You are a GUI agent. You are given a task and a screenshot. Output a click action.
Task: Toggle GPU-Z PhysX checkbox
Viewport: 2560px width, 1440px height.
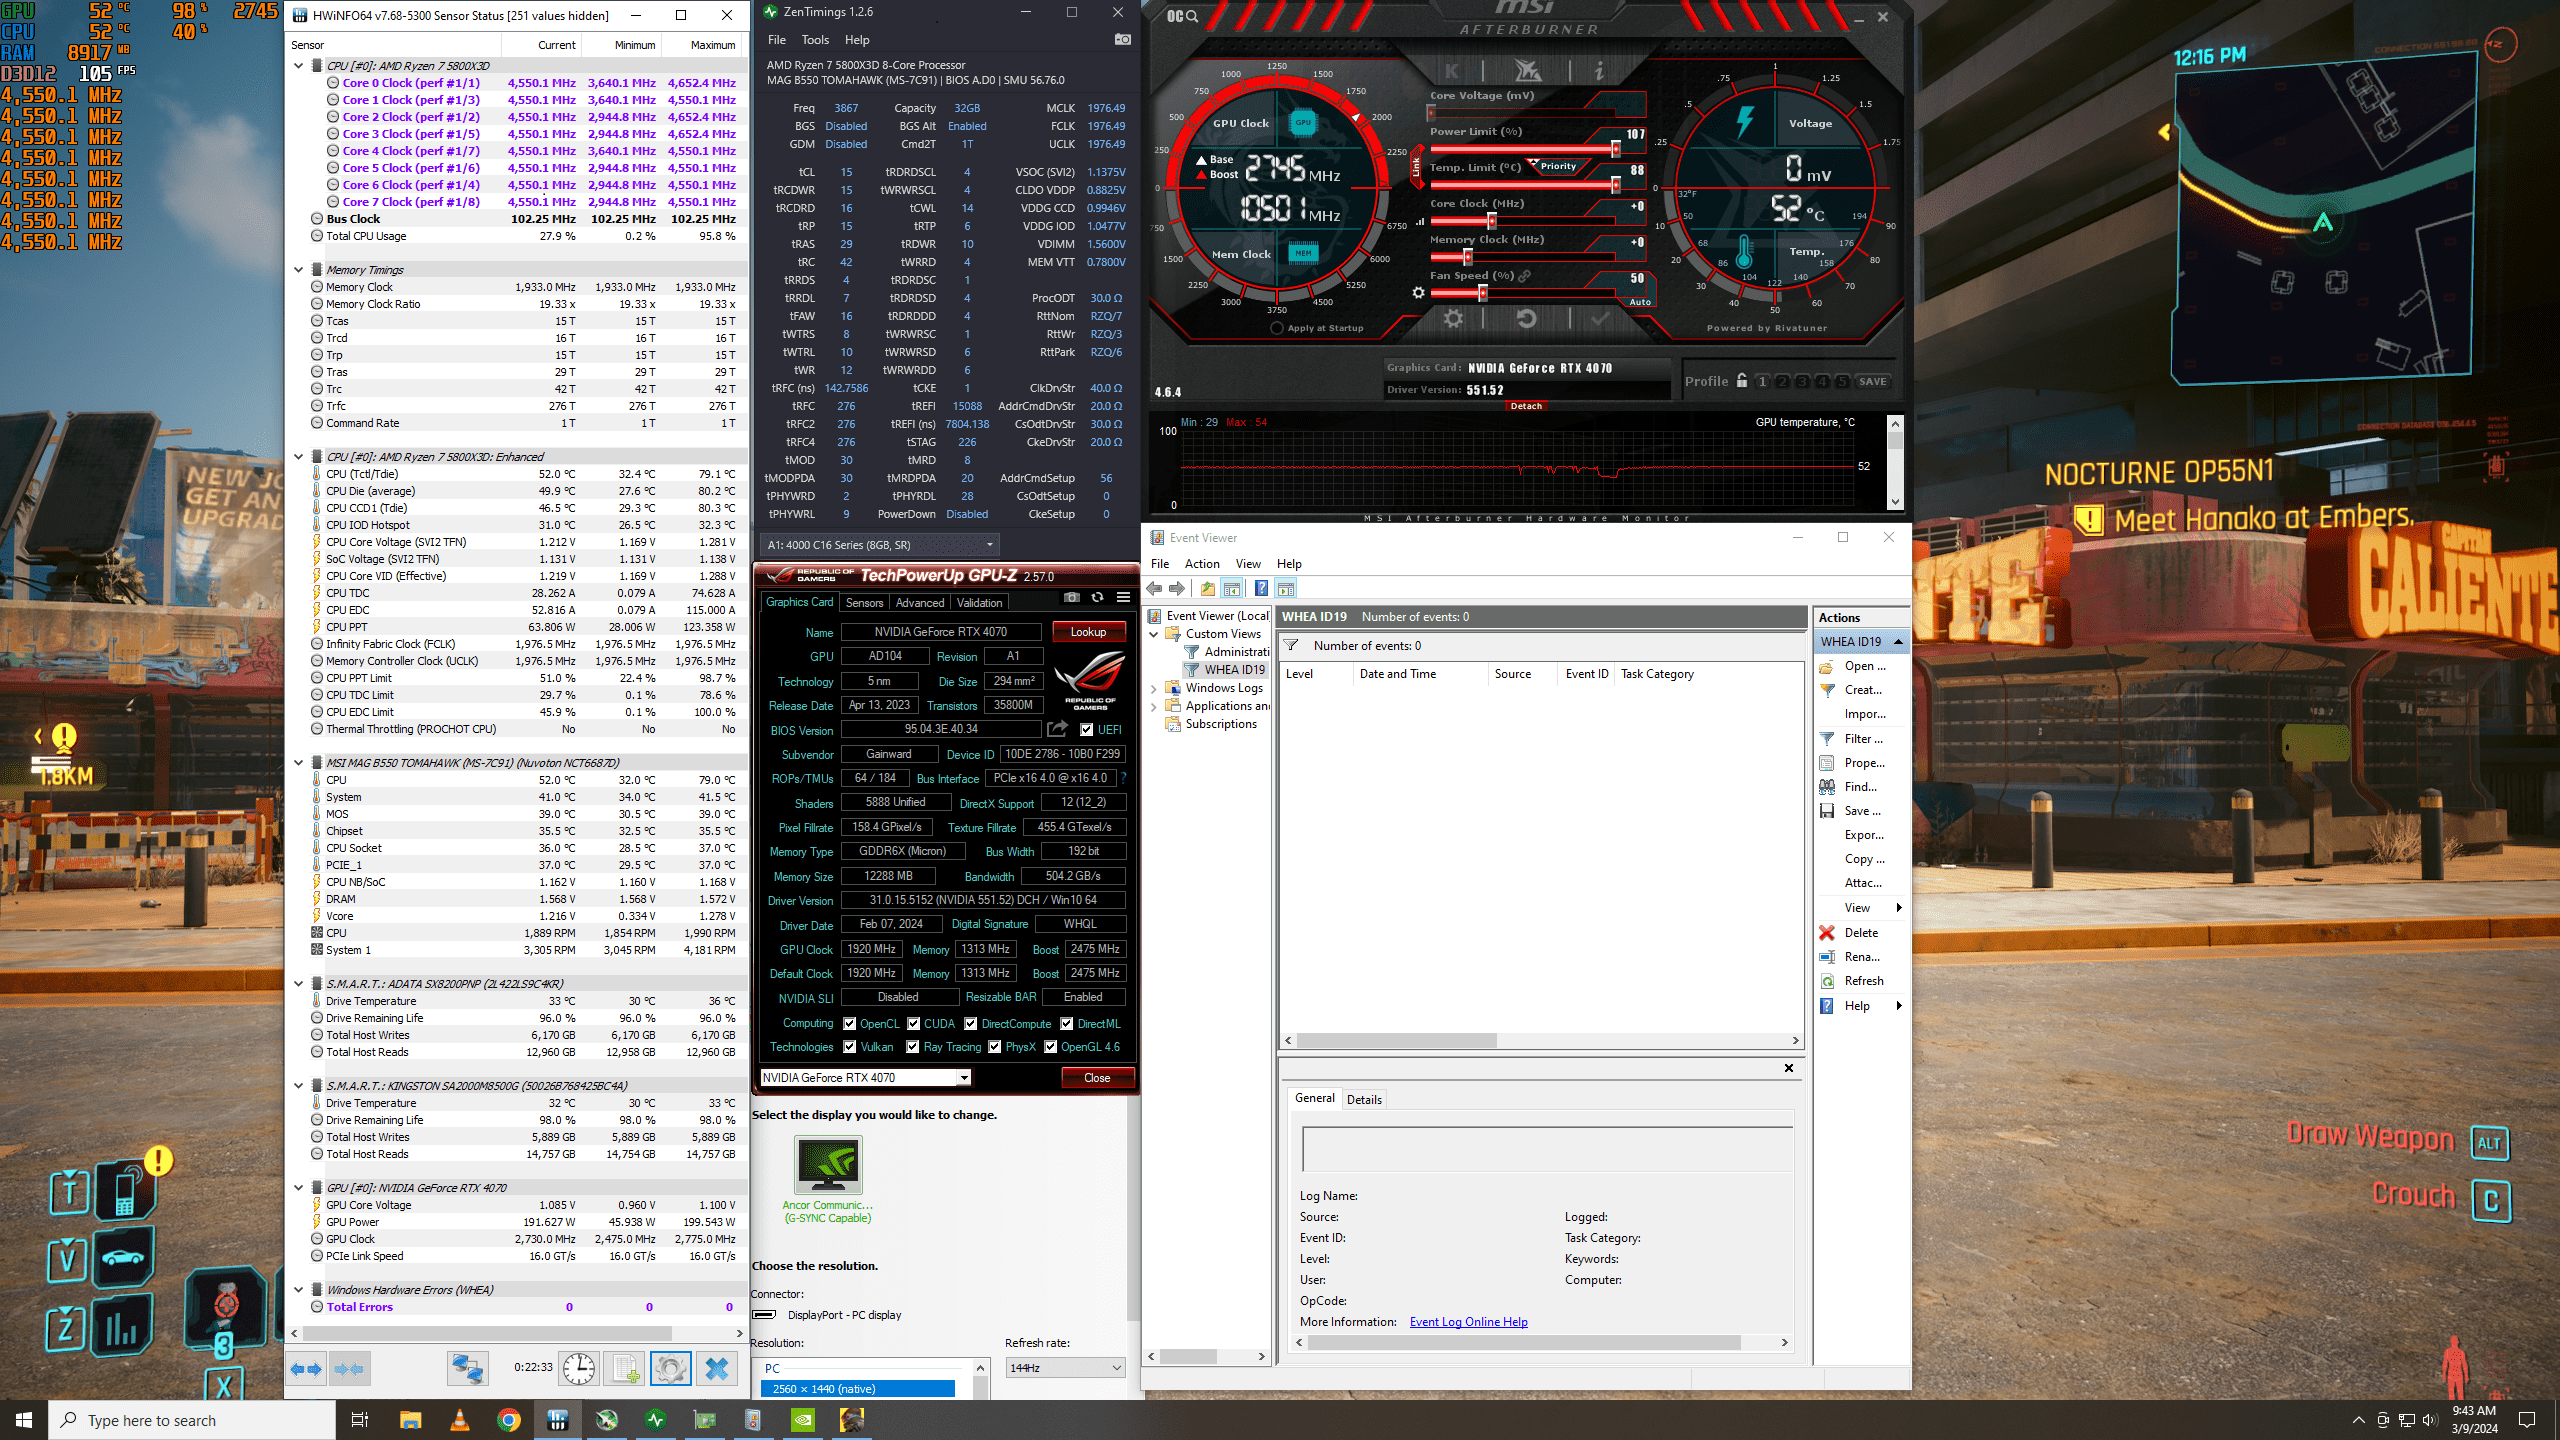995,1047
